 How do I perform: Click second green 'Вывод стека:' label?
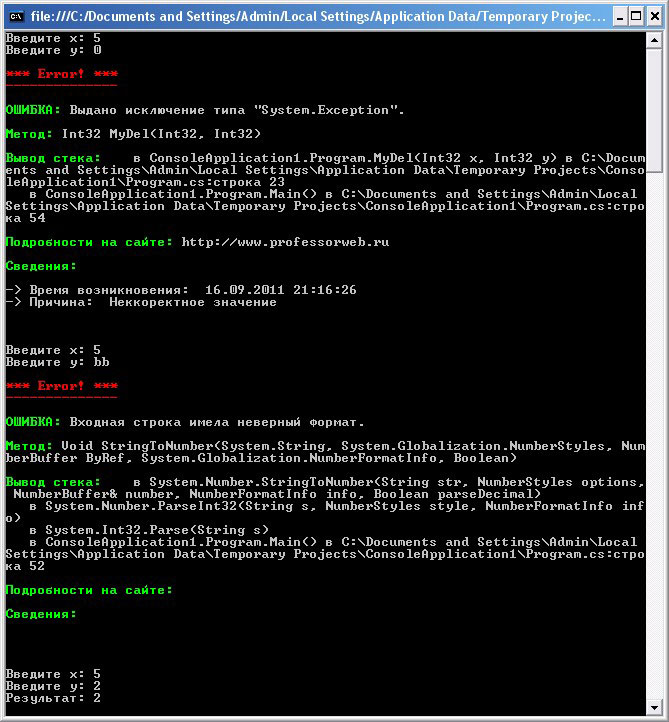coord(53,482)
